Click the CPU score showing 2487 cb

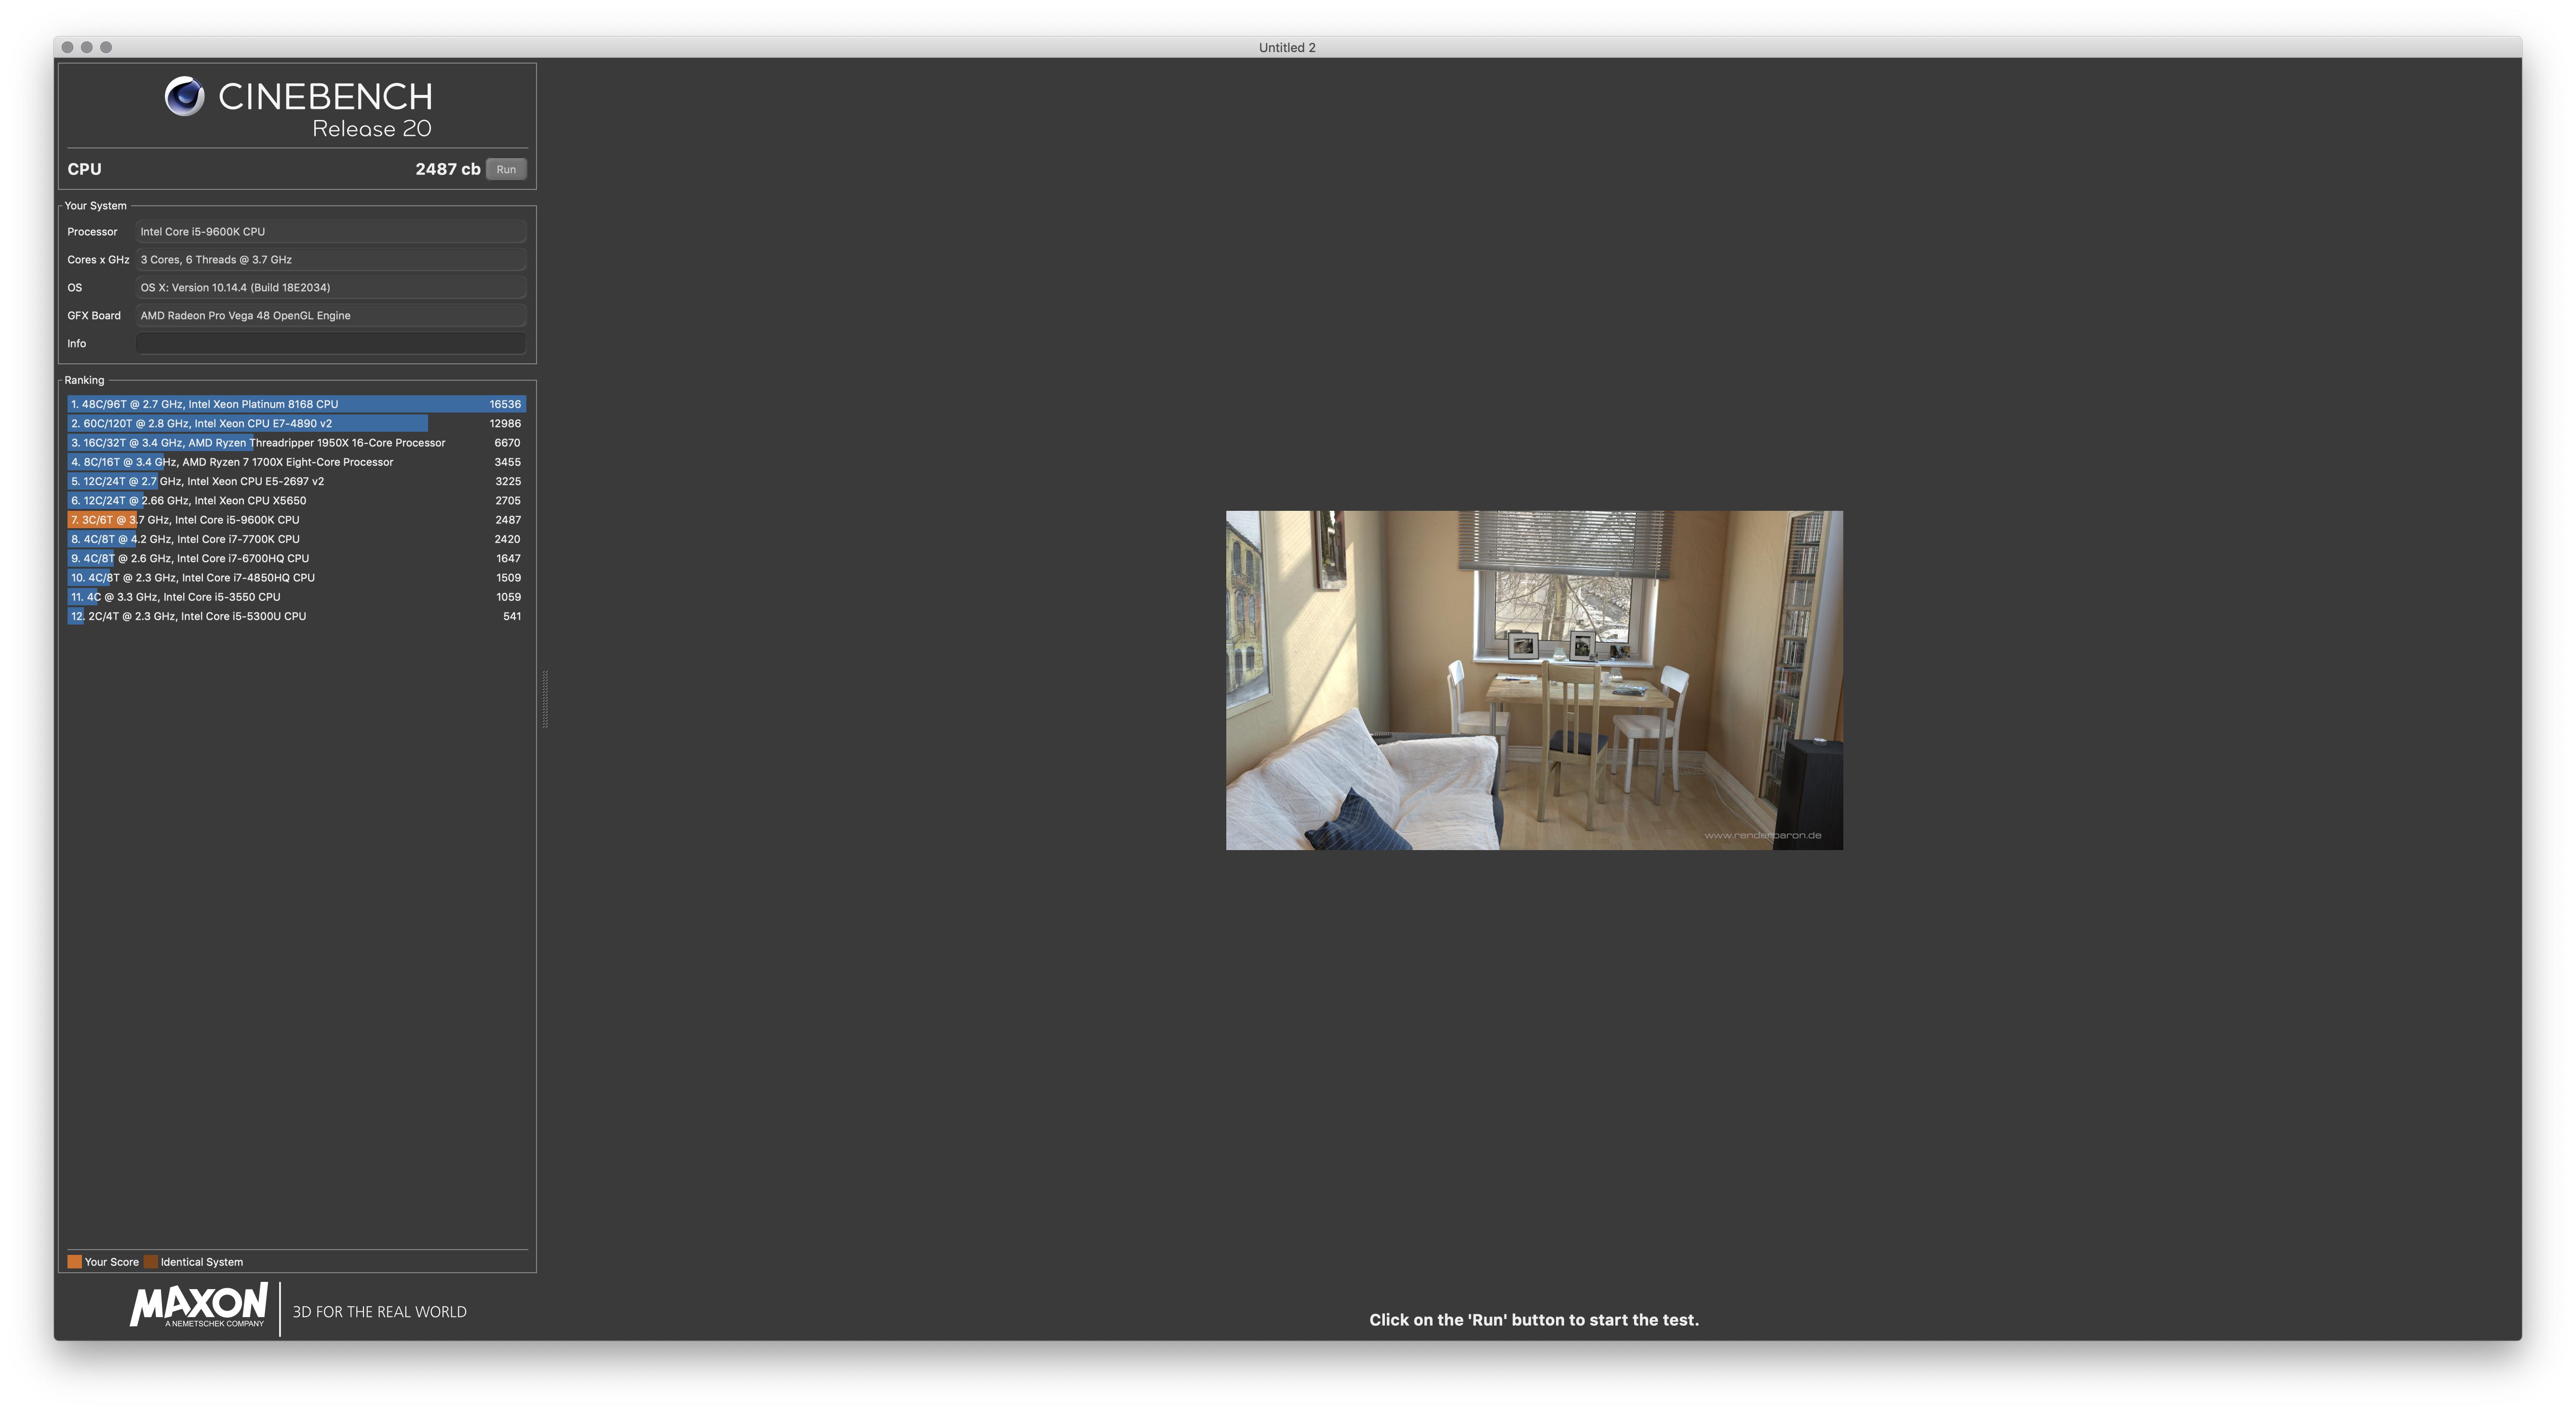click(446, 169)
